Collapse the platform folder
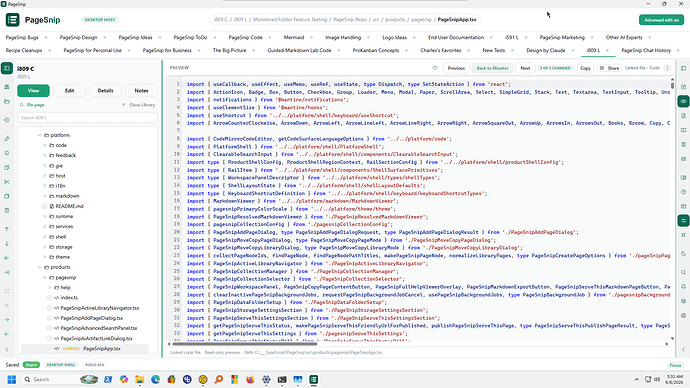 point(40,135)
